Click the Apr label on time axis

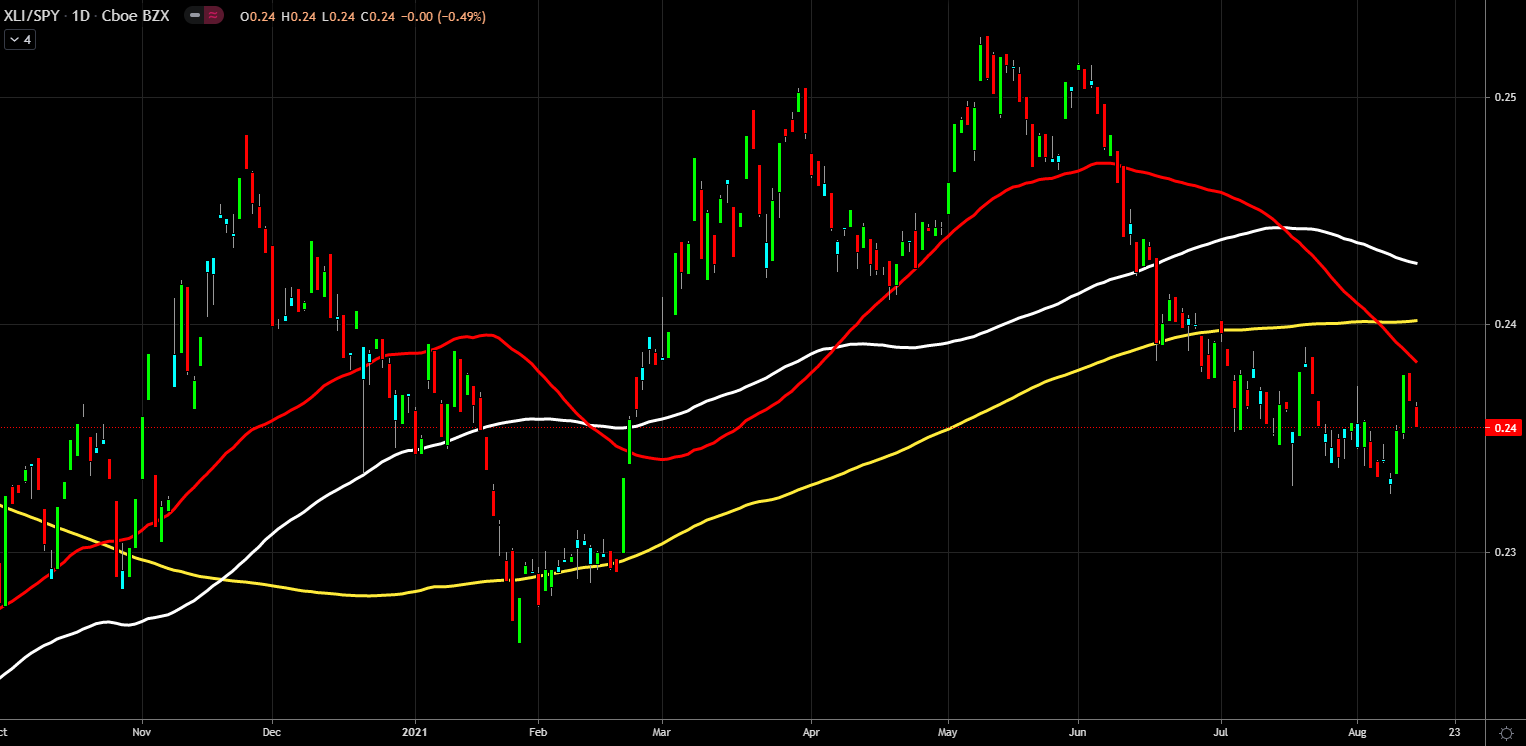click(x=810, y=732)
